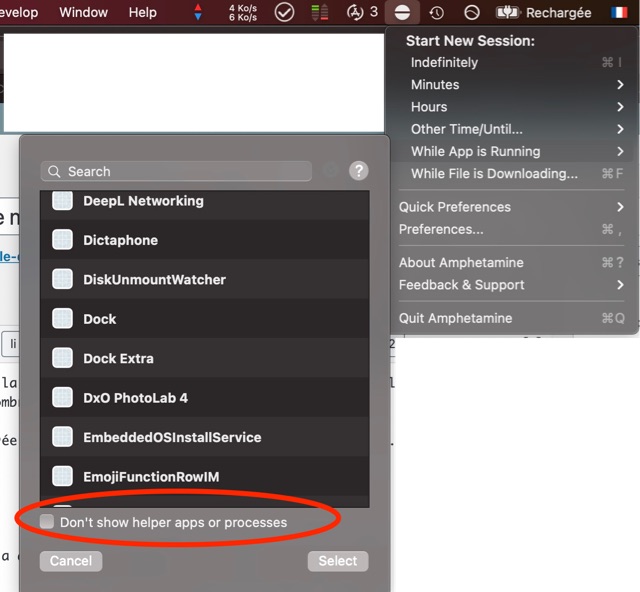The height and width of the screenshot is (592, 640).
Task: Click the Time Machine clock icon
Action: coord(437,13)
